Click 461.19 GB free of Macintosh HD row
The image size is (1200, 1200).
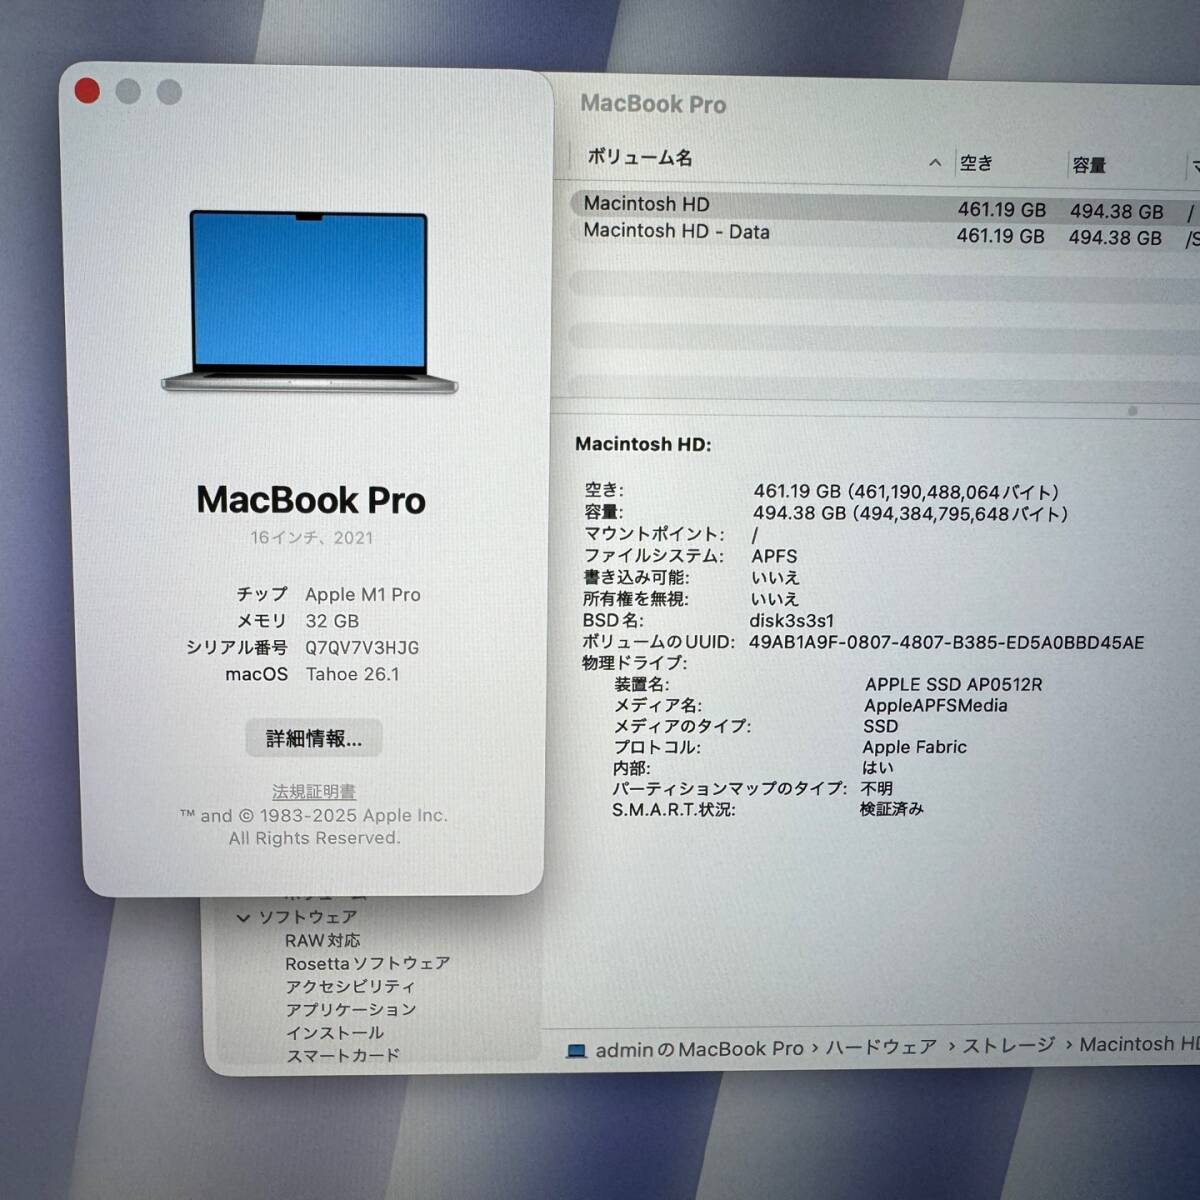pyautogui.click(x=1001, y=210)
